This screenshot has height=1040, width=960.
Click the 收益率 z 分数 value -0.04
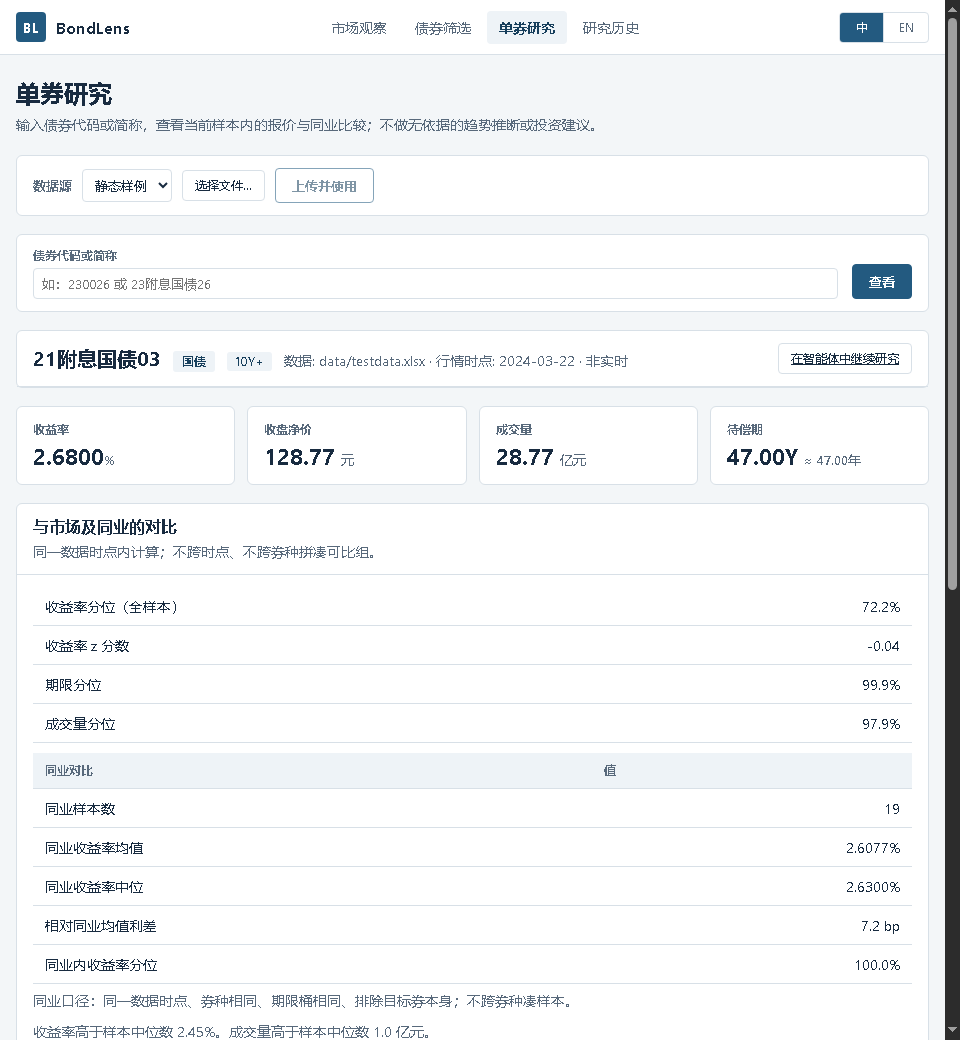pyautogui.click(x=883, y=646)
